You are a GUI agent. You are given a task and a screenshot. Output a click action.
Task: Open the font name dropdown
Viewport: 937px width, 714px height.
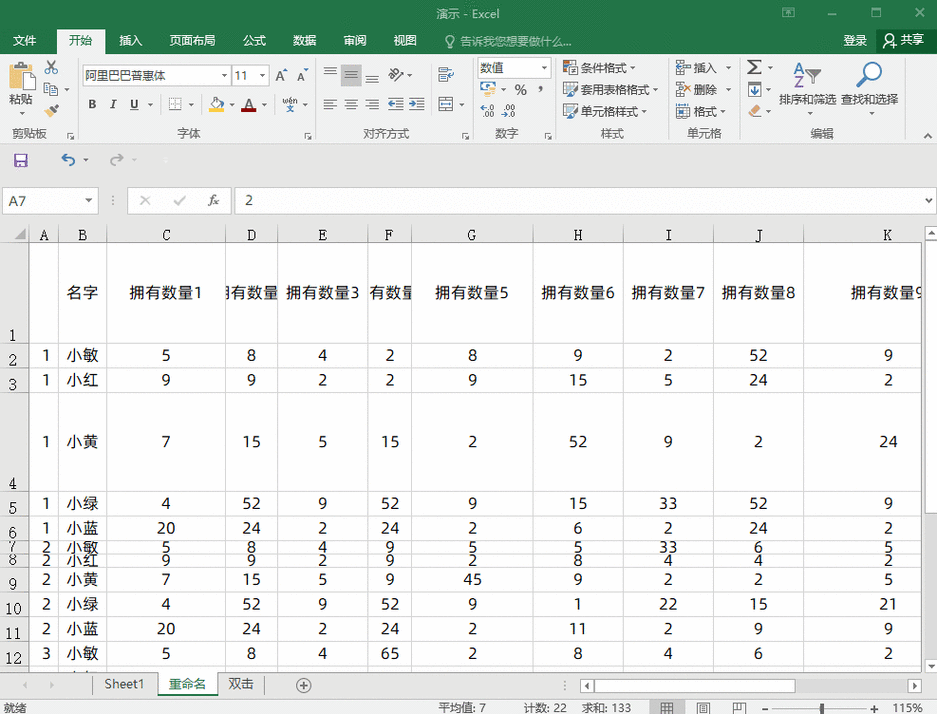coord(224,75)
